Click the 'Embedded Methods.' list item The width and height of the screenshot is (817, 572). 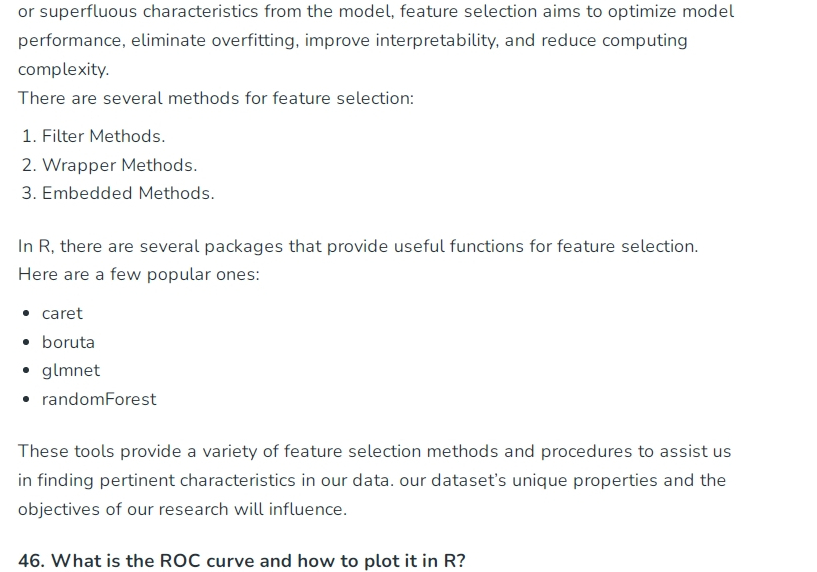128,193
